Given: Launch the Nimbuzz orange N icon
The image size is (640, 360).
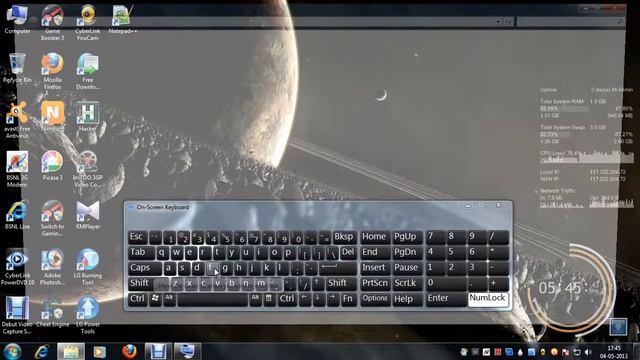Looking at the screenshot, I should (52, 116).
